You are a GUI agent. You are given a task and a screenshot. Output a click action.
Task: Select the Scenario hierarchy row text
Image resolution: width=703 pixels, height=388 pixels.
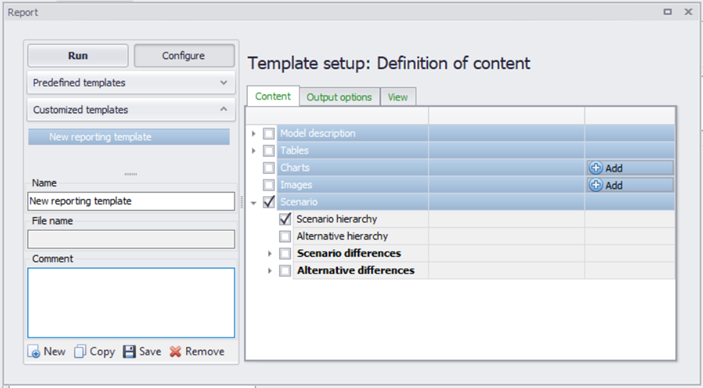pos(337,219)
